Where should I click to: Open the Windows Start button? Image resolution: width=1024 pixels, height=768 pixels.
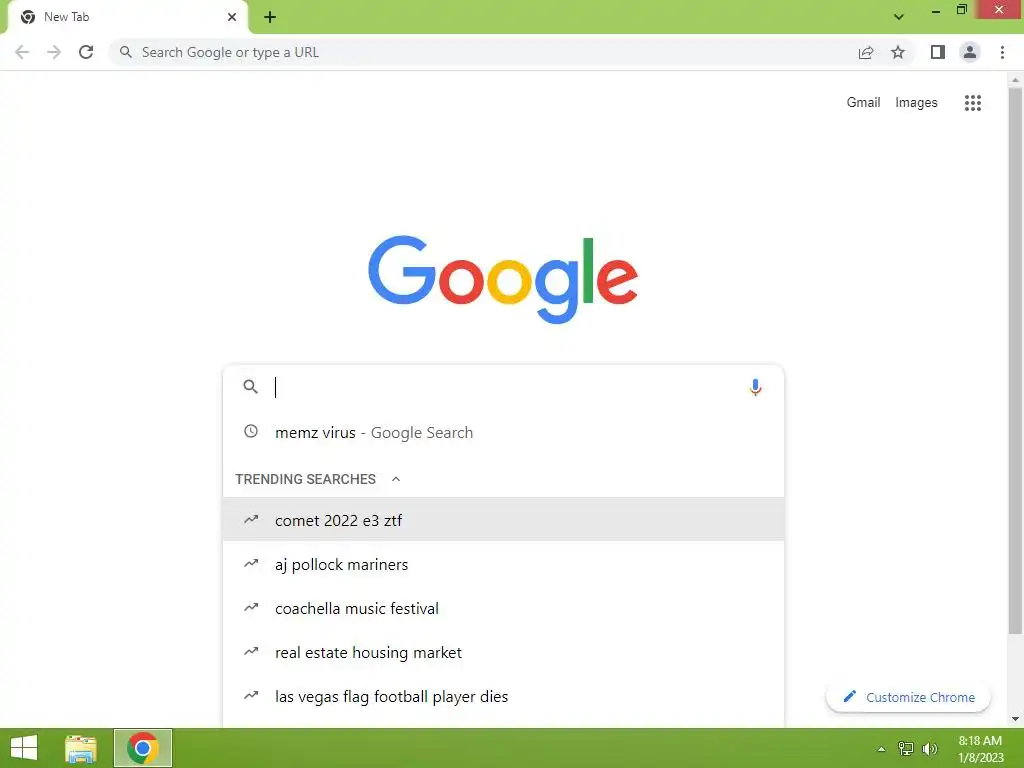(x=24, y=748)
